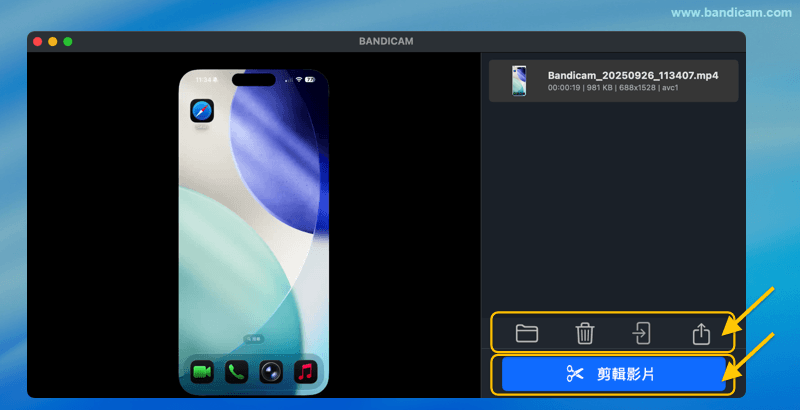
Task: Click the green fullscreen window button
Action: tap(68, 41)
